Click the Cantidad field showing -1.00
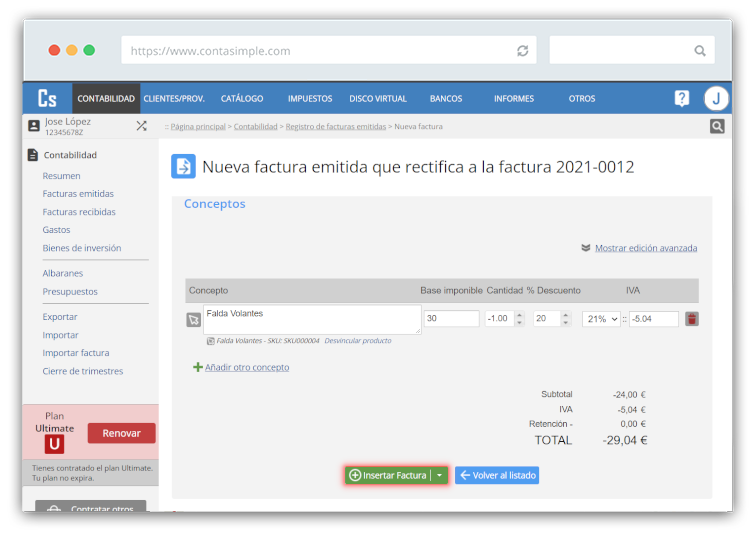 point(500,318)
